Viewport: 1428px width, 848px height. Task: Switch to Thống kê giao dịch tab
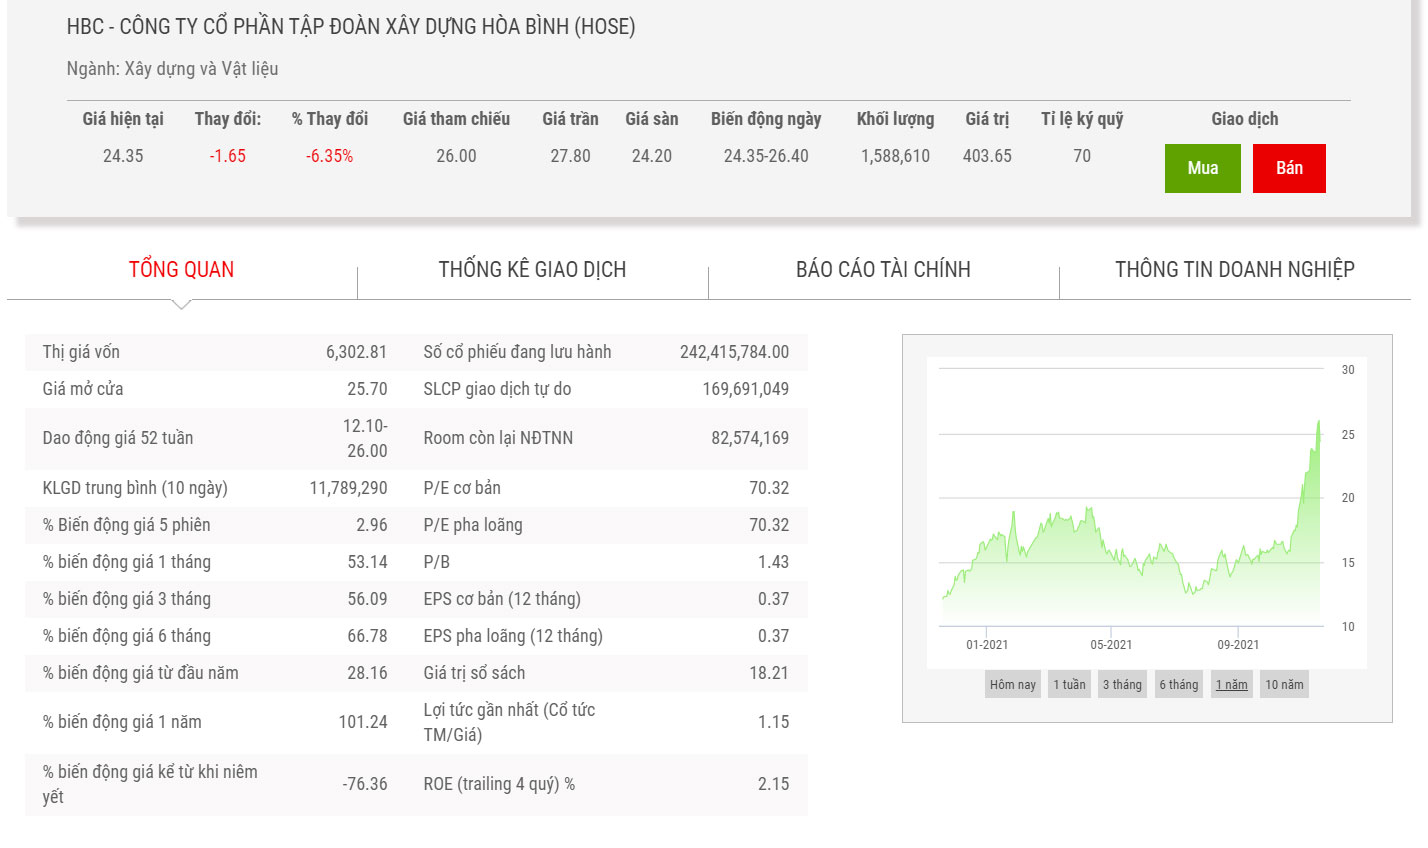(x=532, y=269)
